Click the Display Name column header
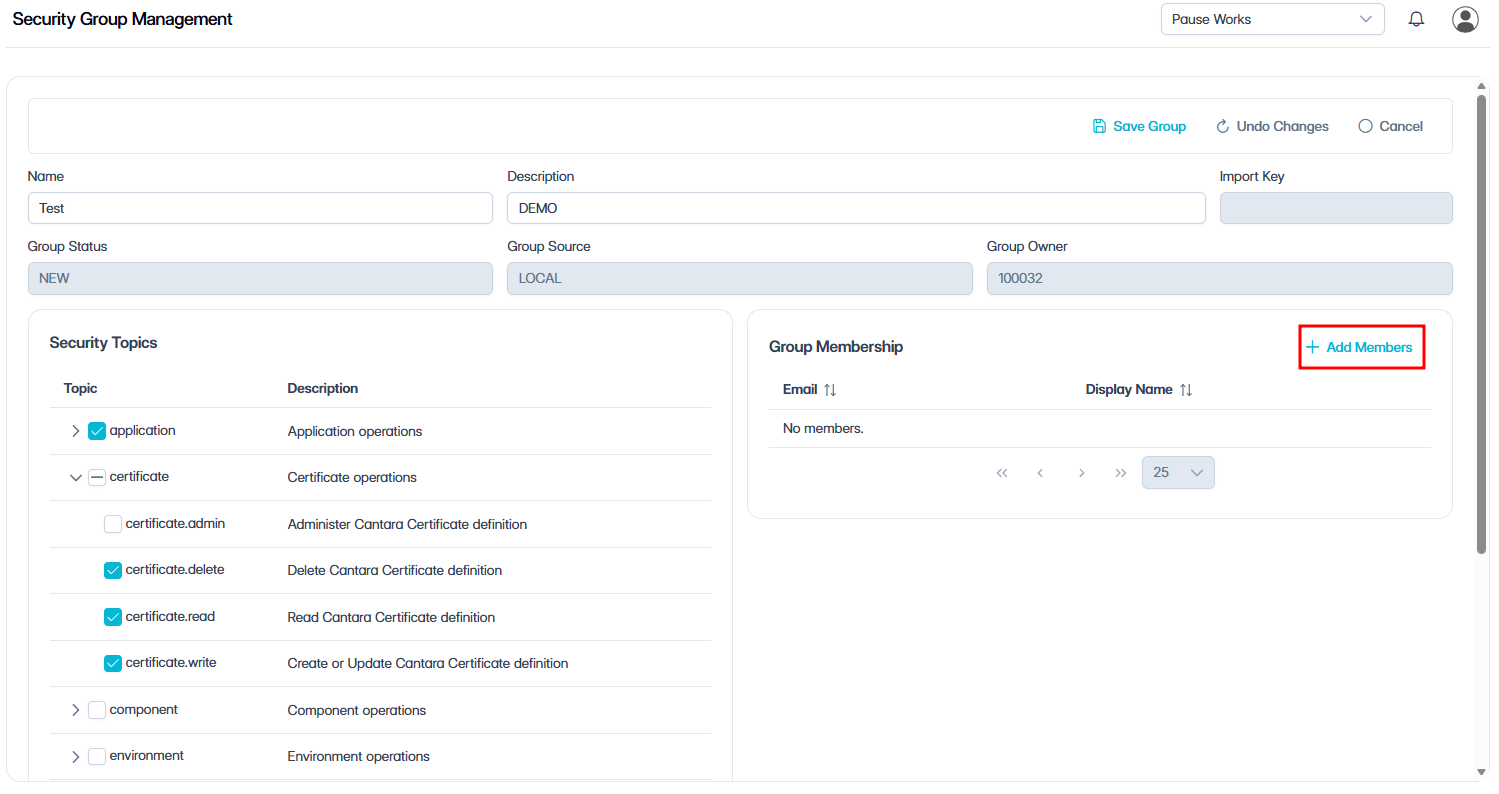Image resolution: width=1499 pixels, height=794 pixels. [x=1129, y=390]
